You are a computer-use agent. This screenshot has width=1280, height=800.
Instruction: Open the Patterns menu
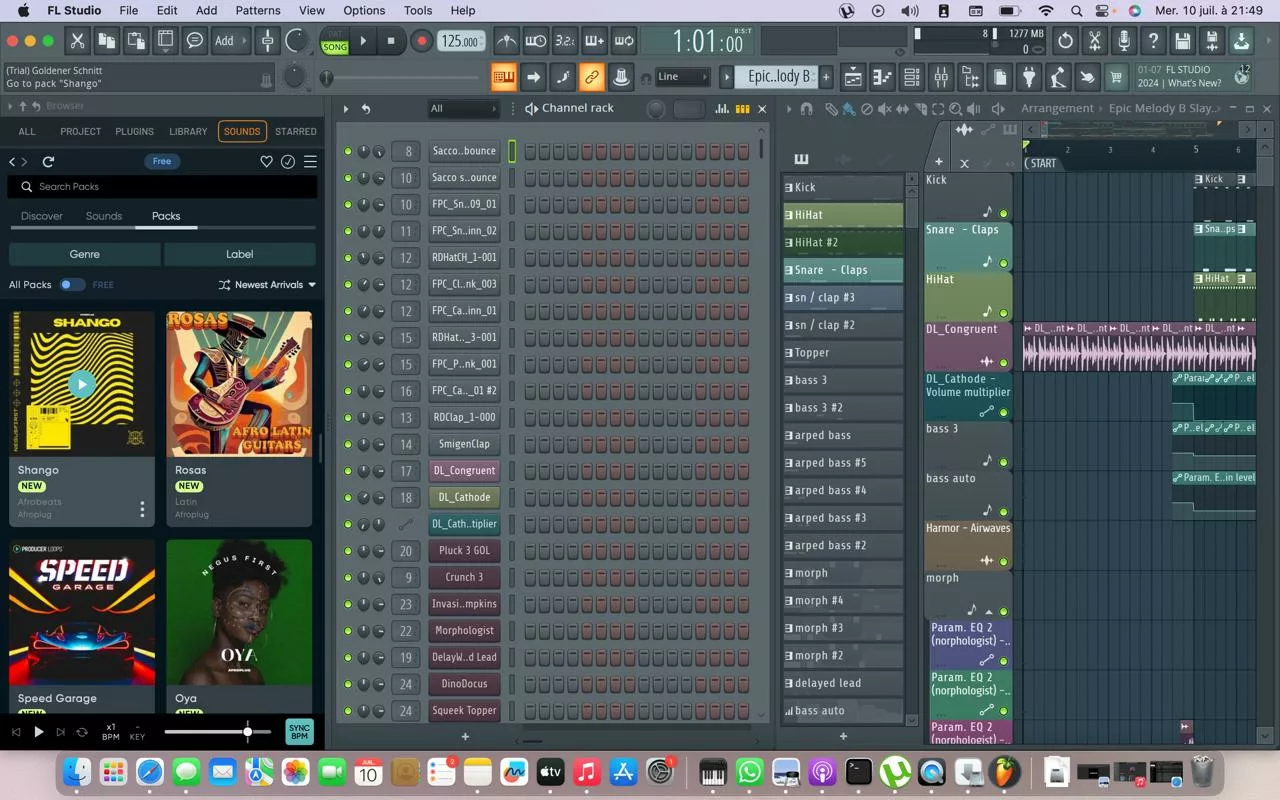click(x=258, y=10)
